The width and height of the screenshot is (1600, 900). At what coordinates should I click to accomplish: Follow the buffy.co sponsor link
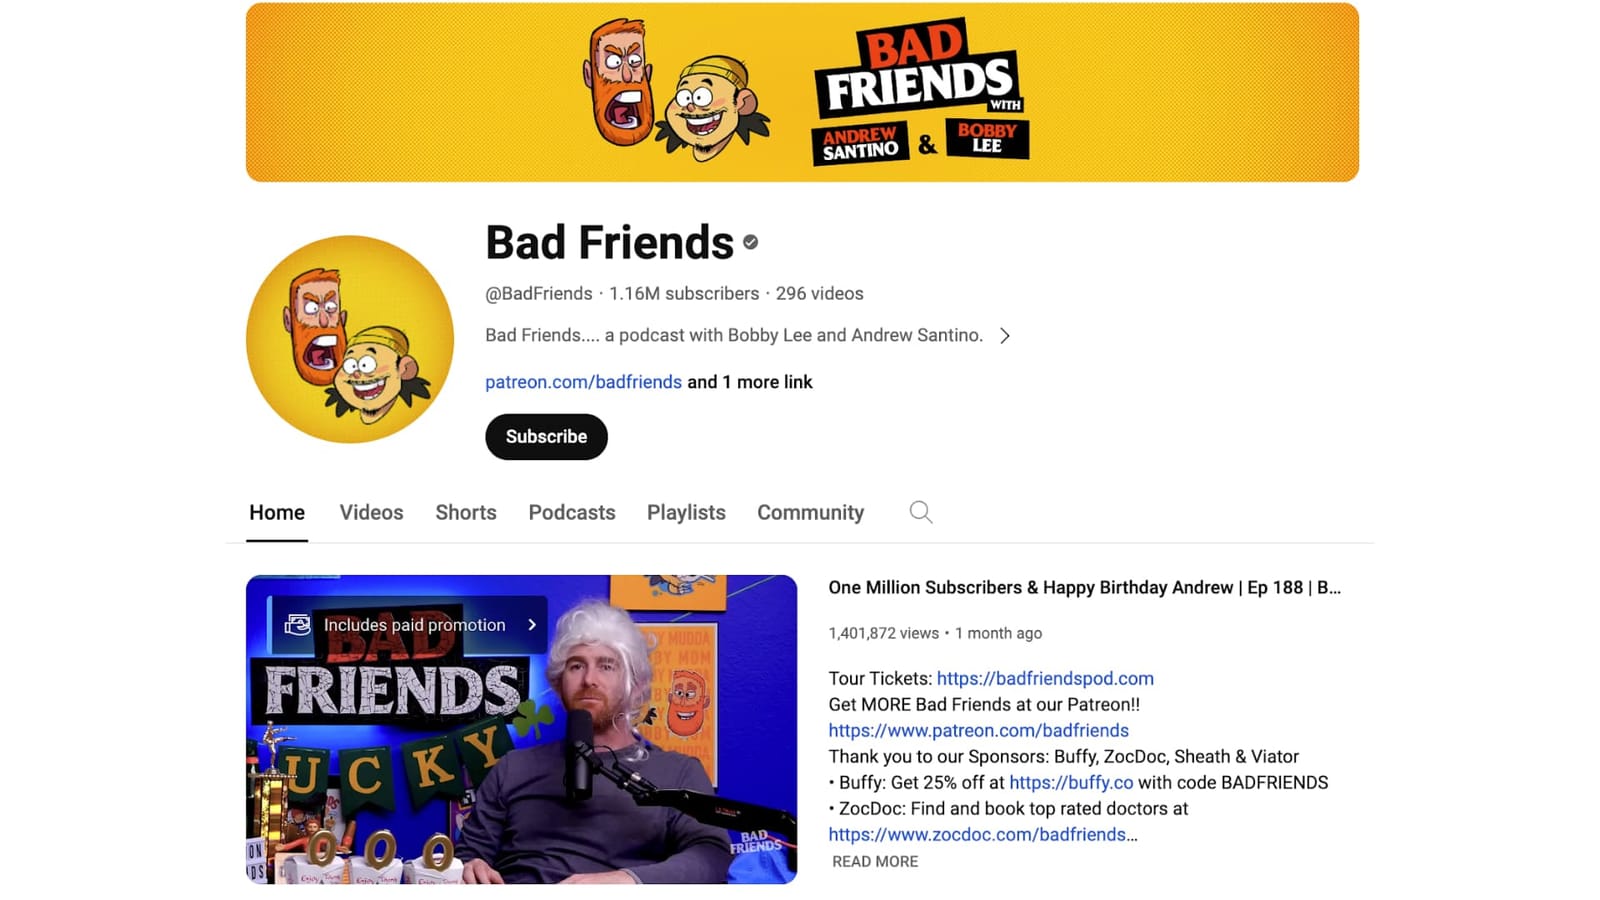click(1071, 782)
